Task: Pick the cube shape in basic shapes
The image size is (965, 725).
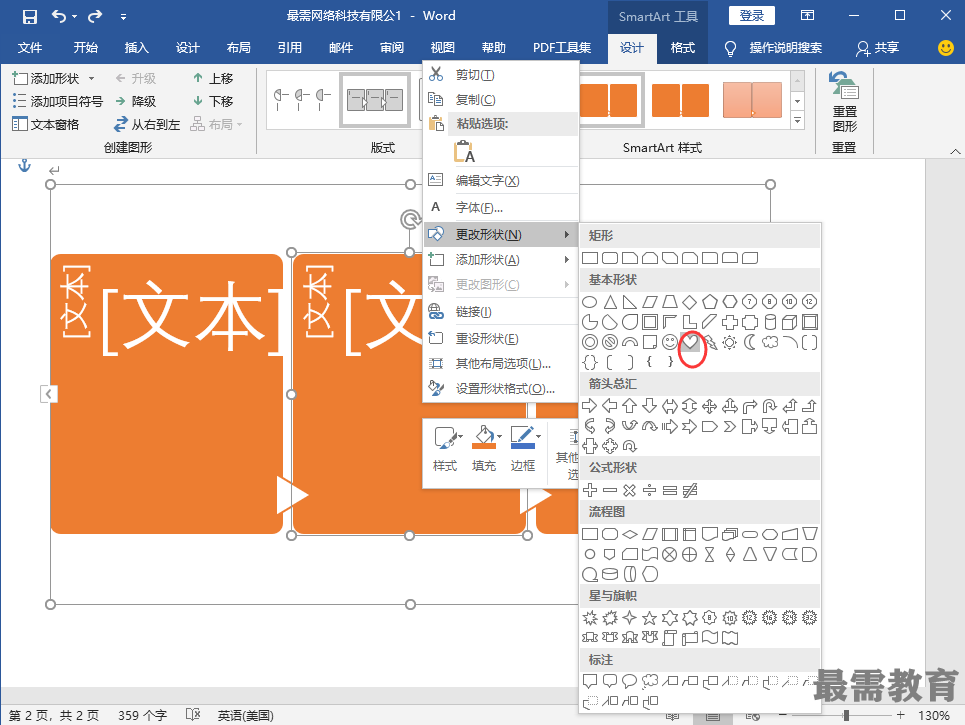Action: (x=790, y=322)
